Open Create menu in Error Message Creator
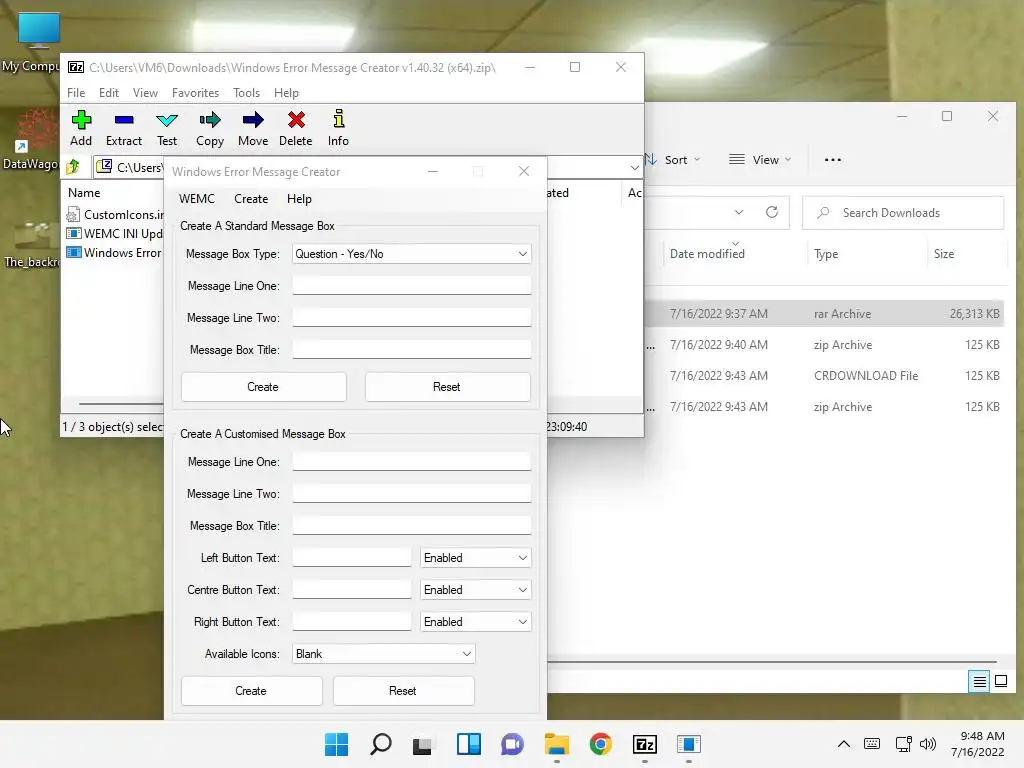This screenshot has width=1024, height=768. click(251, 199)
